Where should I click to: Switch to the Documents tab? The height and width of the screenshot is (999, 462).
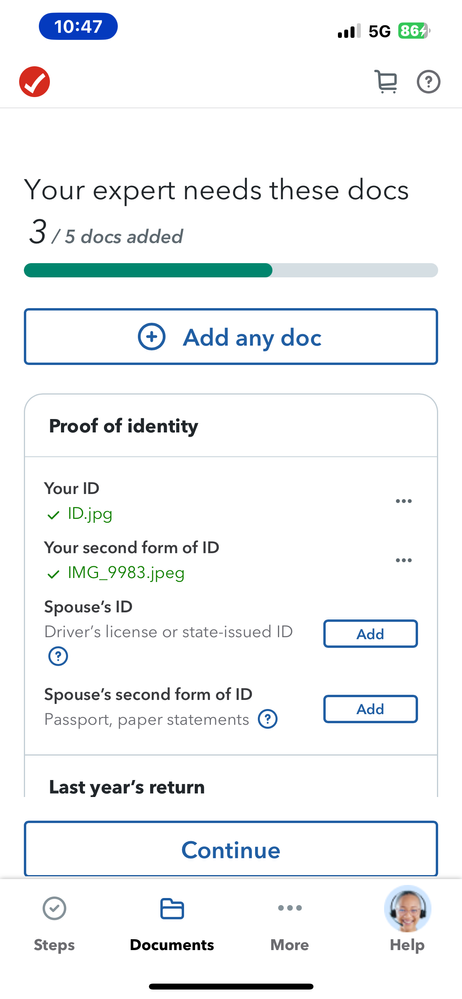[172, 922]
